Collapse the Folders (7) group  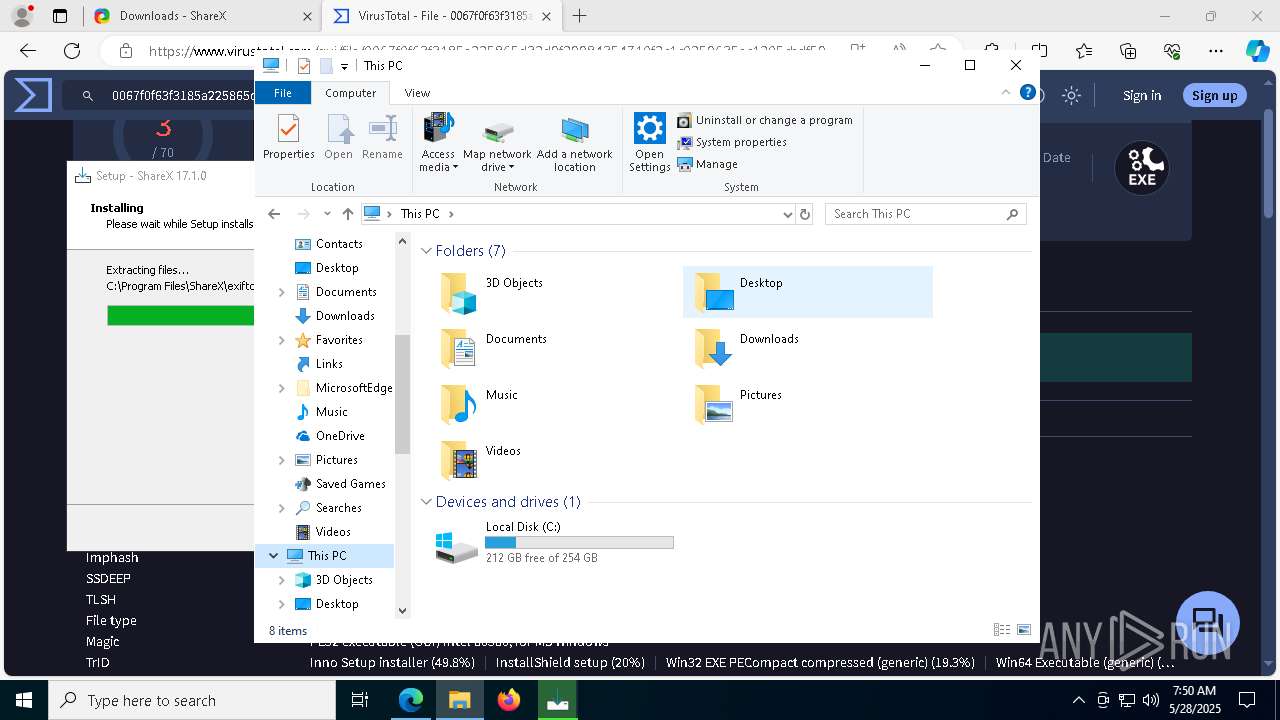pos(427,251)
